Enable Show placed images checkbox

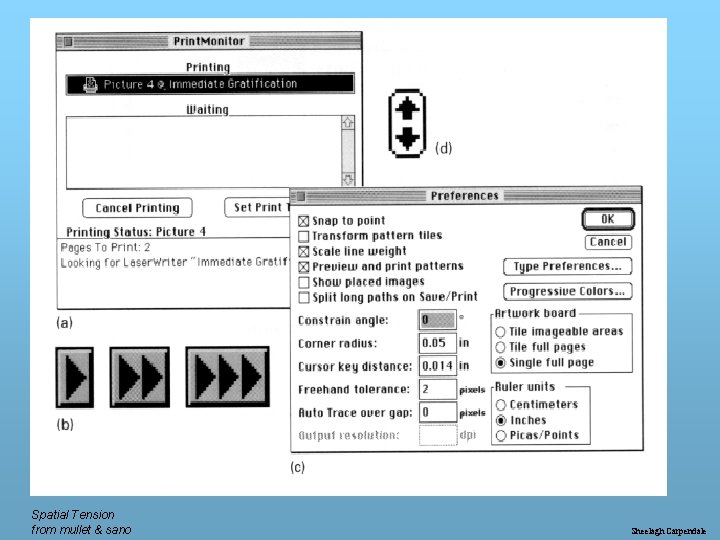[304, 282]
